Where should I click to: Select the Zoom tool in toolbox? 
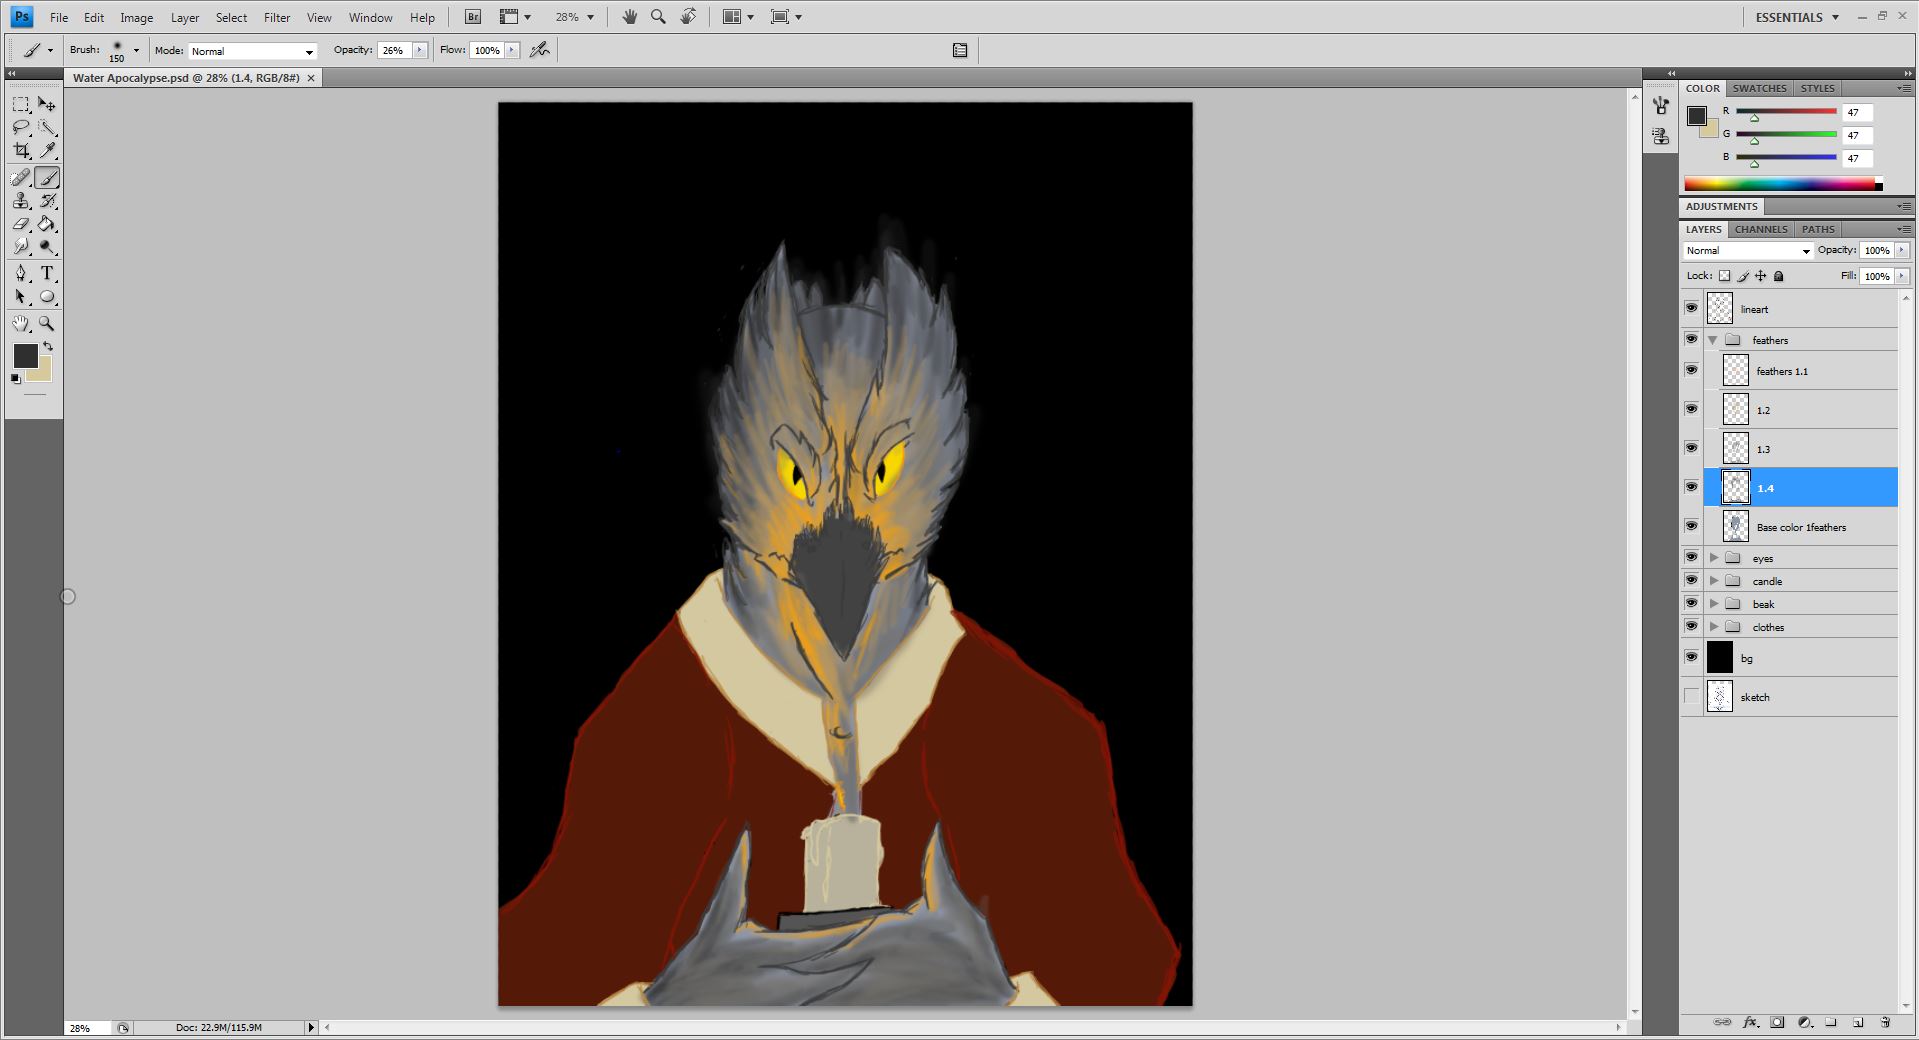(47, 324)
